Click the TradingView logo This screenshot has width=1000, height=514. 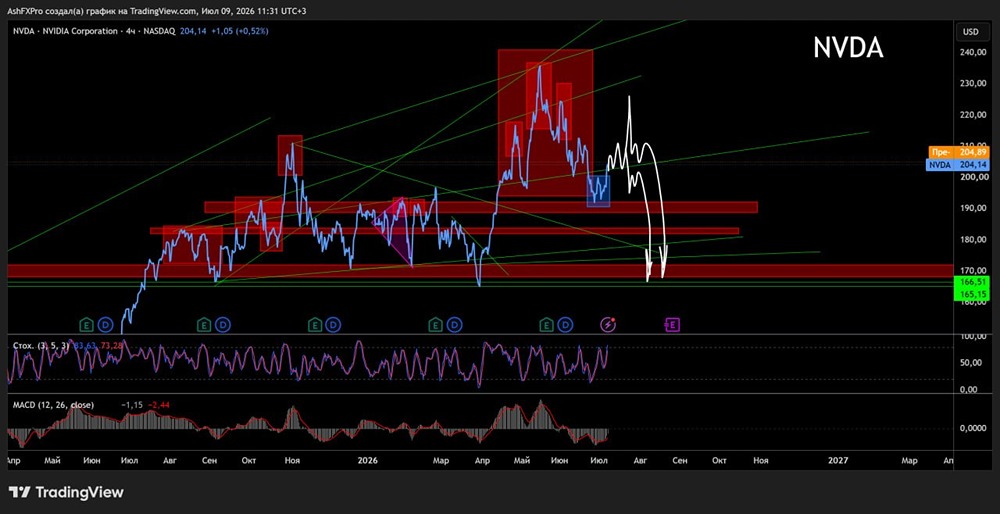click(x=66, y=492)
